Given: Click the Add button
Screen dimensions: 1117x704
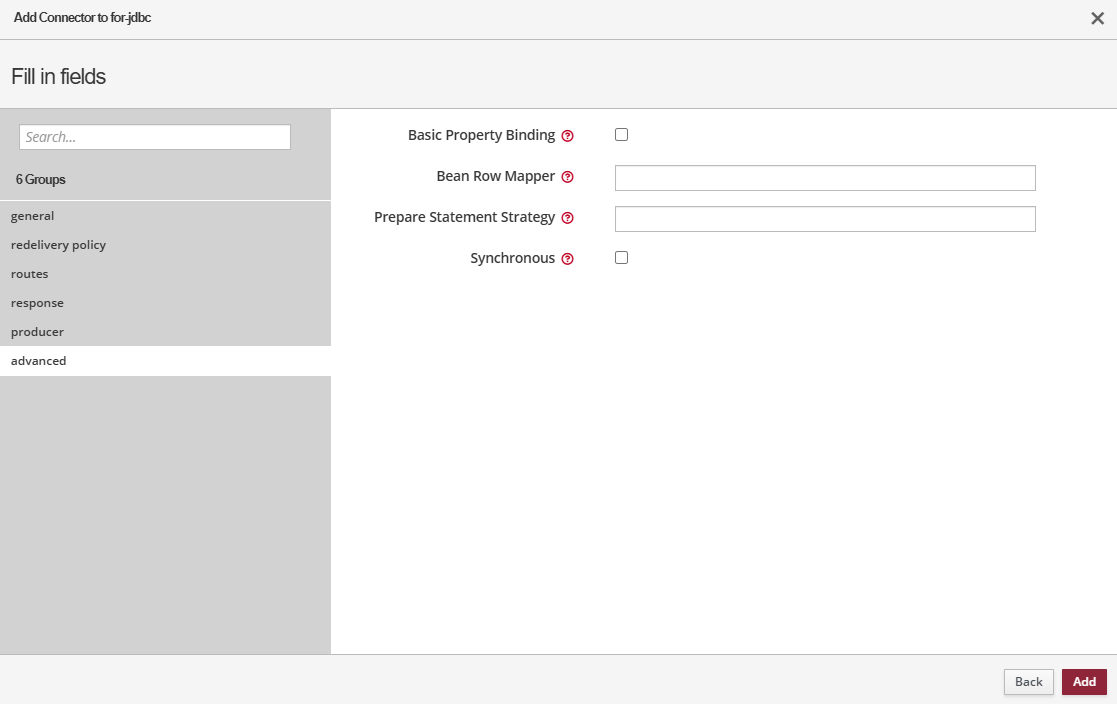Looking at the screenshot, I should click(1084, 682).
